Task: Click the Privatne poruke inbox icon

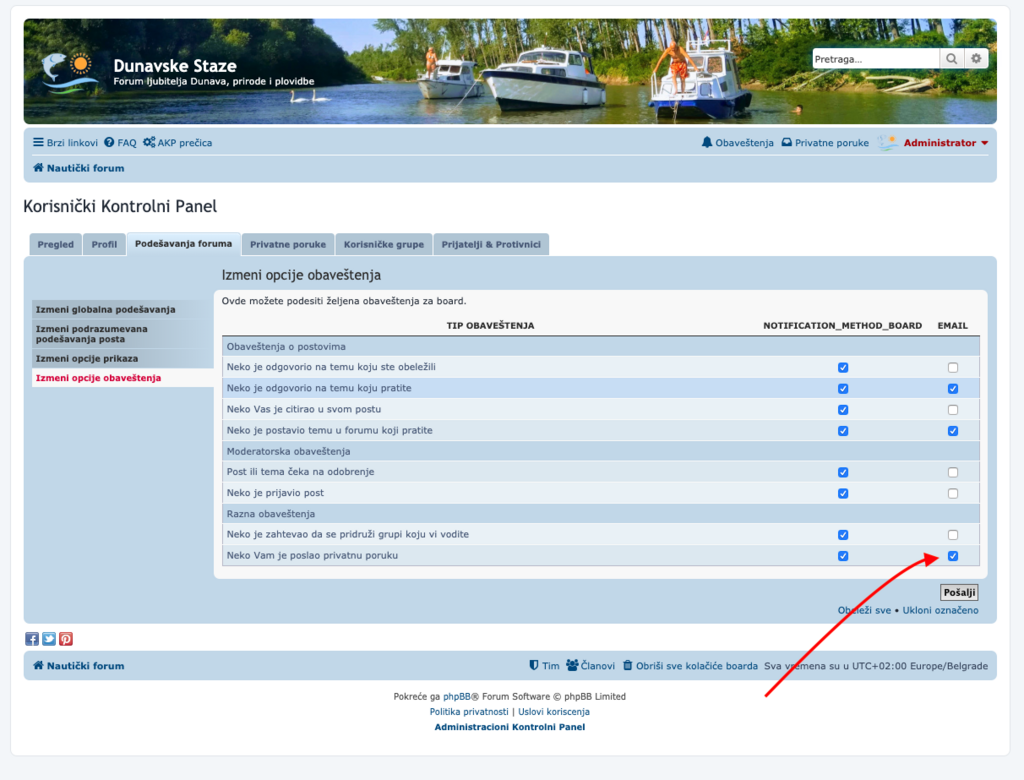Action: [787, 142]
